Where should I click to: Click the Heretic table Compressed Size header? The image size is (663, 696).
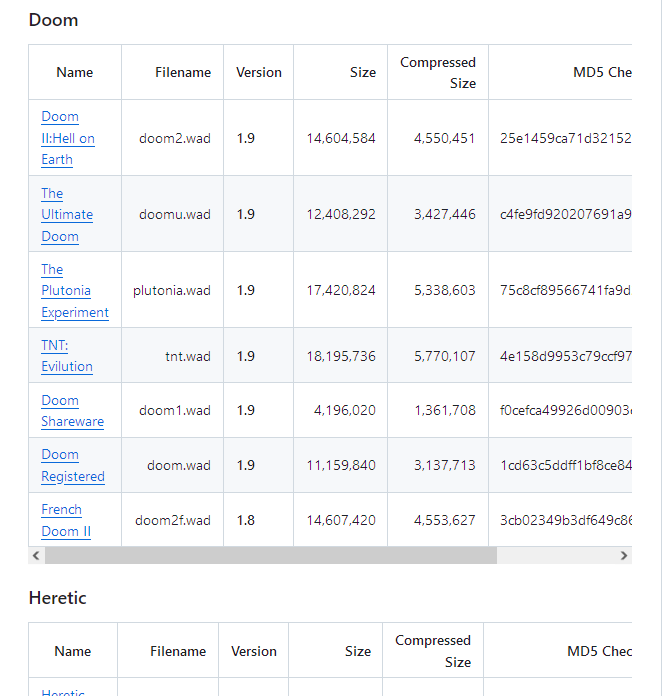[x=433, y=651]
